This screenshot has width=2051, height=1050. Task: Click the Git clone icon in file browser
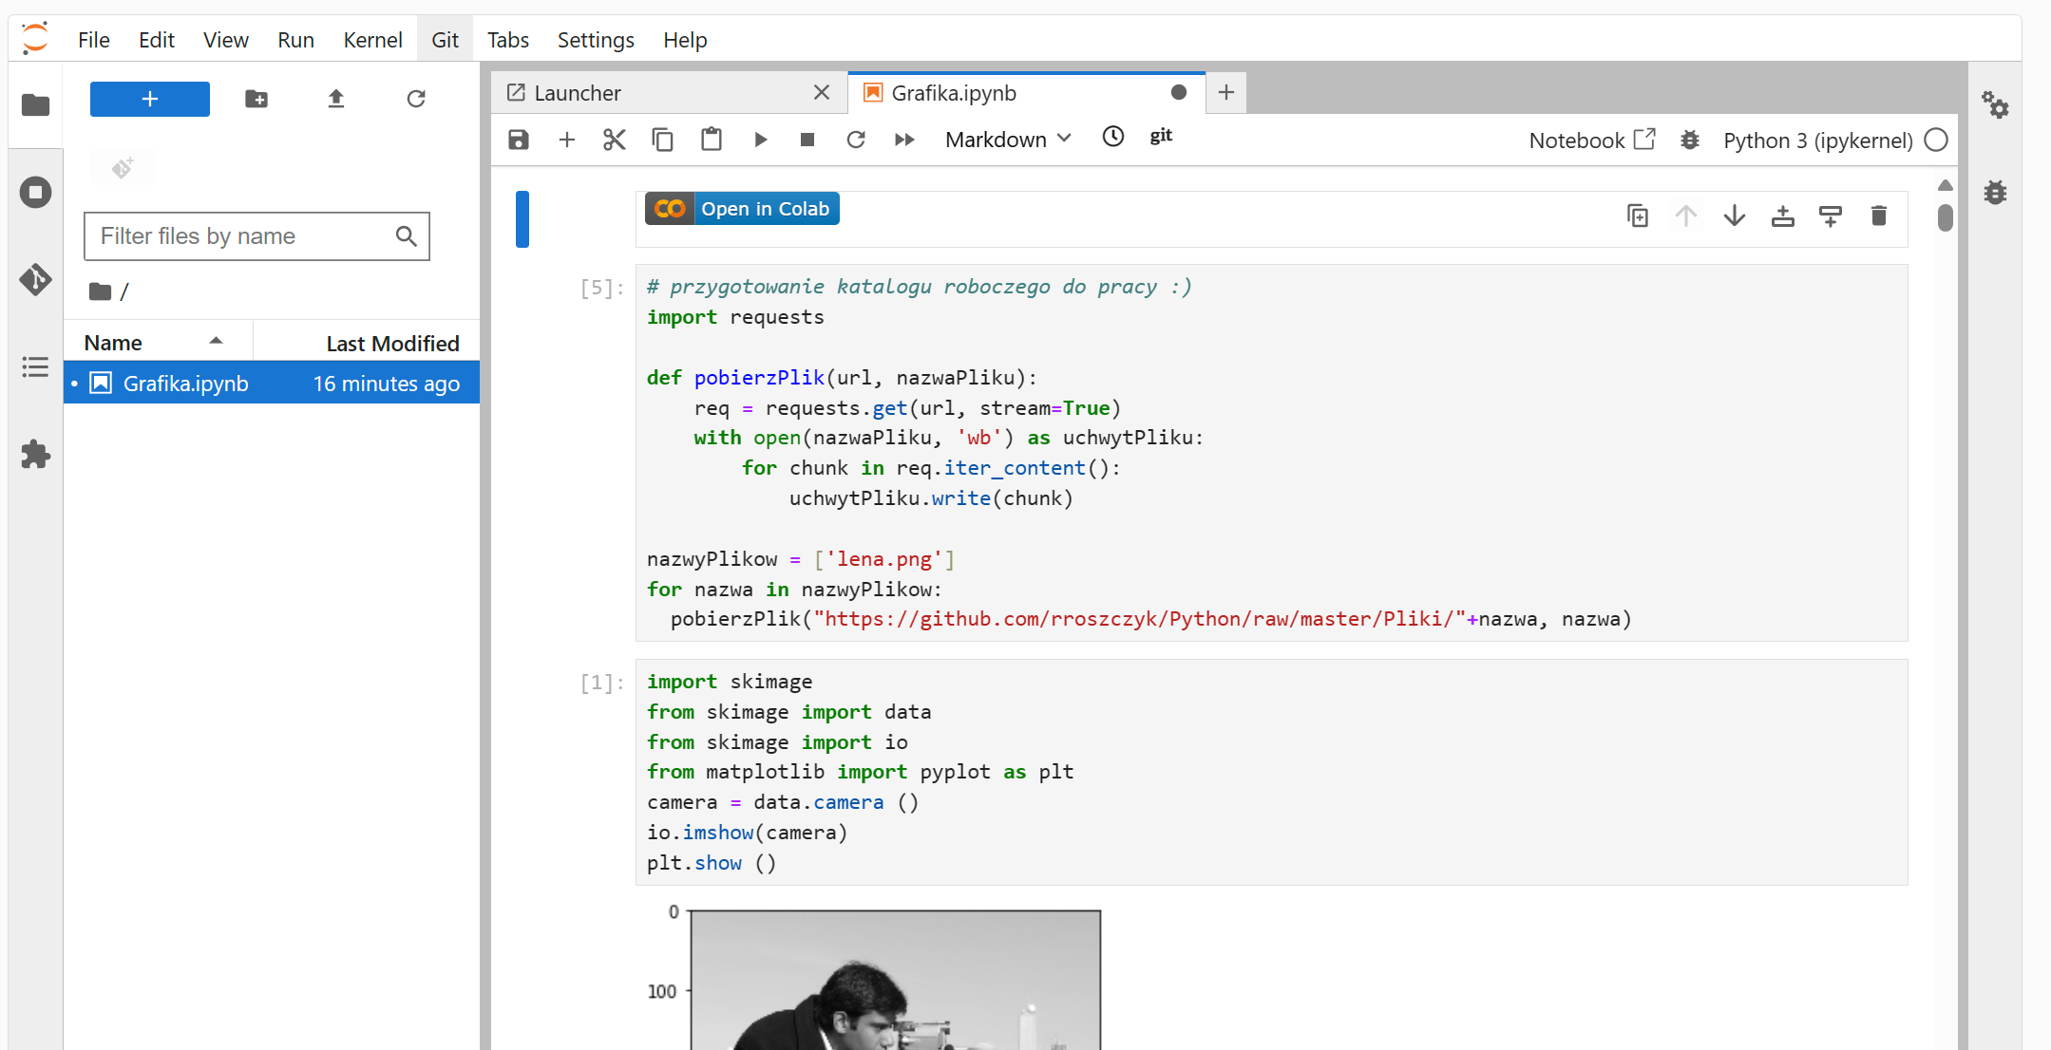coord(123,168)
